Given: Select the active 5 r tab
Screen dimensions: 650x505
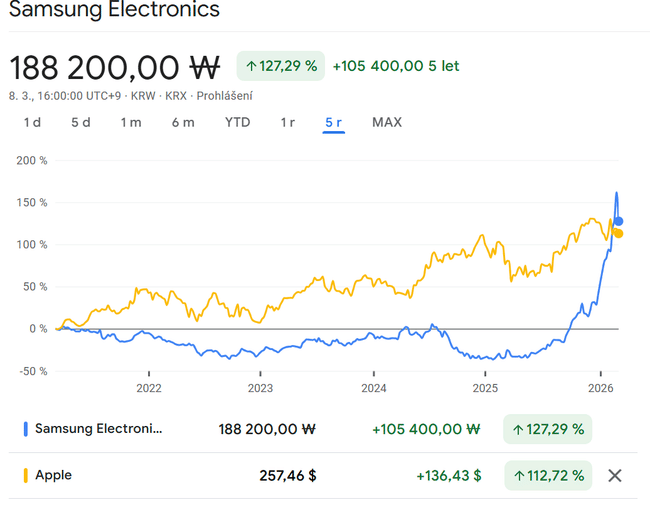Looking at the screenshot, I should tap(333, 122).
